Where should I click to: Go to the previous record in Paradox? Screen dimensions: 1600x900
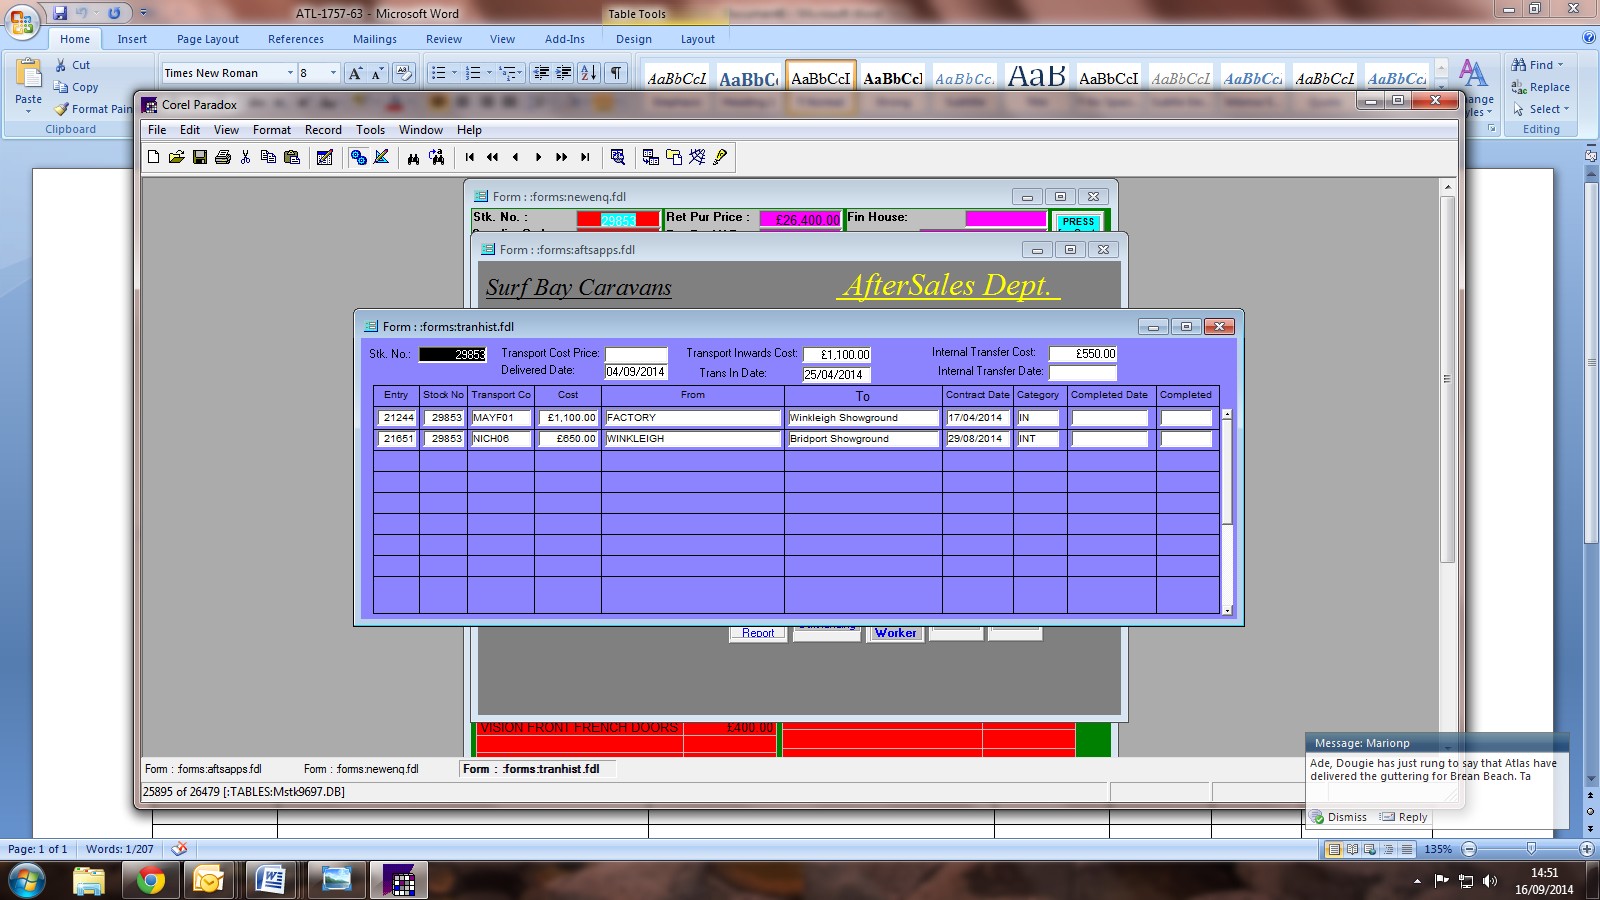[515, 157]
